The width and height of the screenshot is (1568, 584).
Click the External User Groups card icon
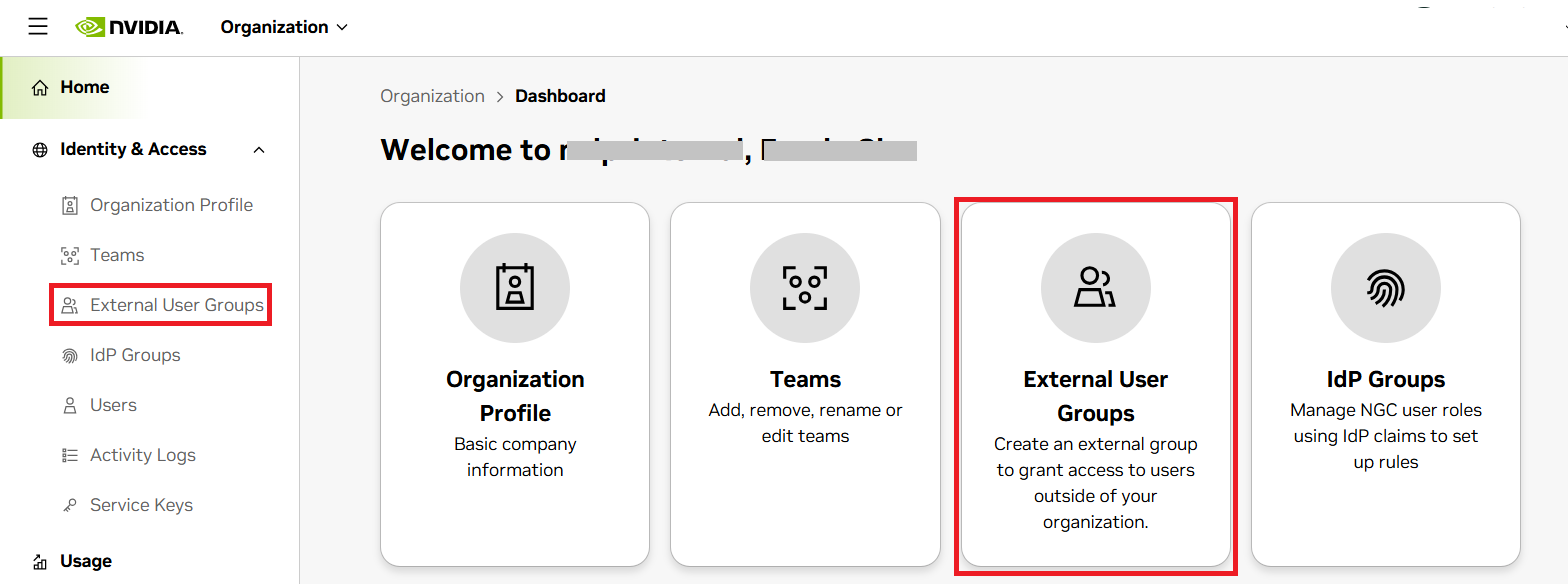pos(1096,288)
